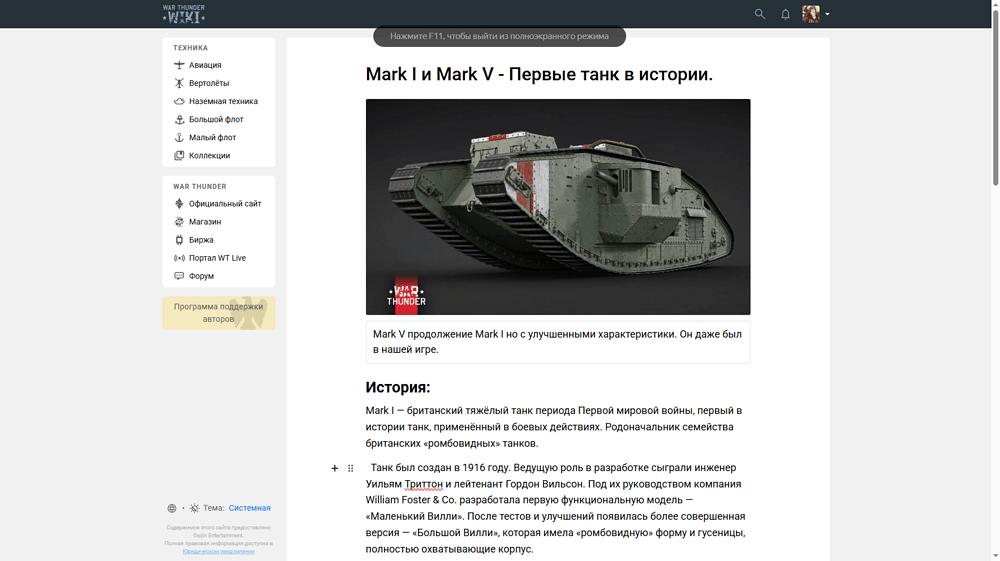Open the language globe selector

pyautogui.click(x=172, y=508)
